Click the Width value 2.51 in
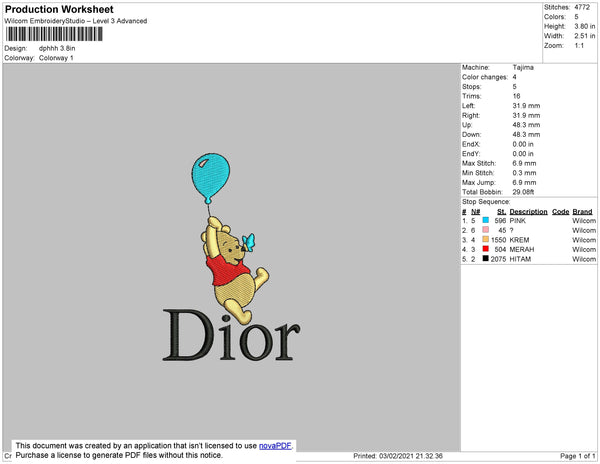 point(585,36)
